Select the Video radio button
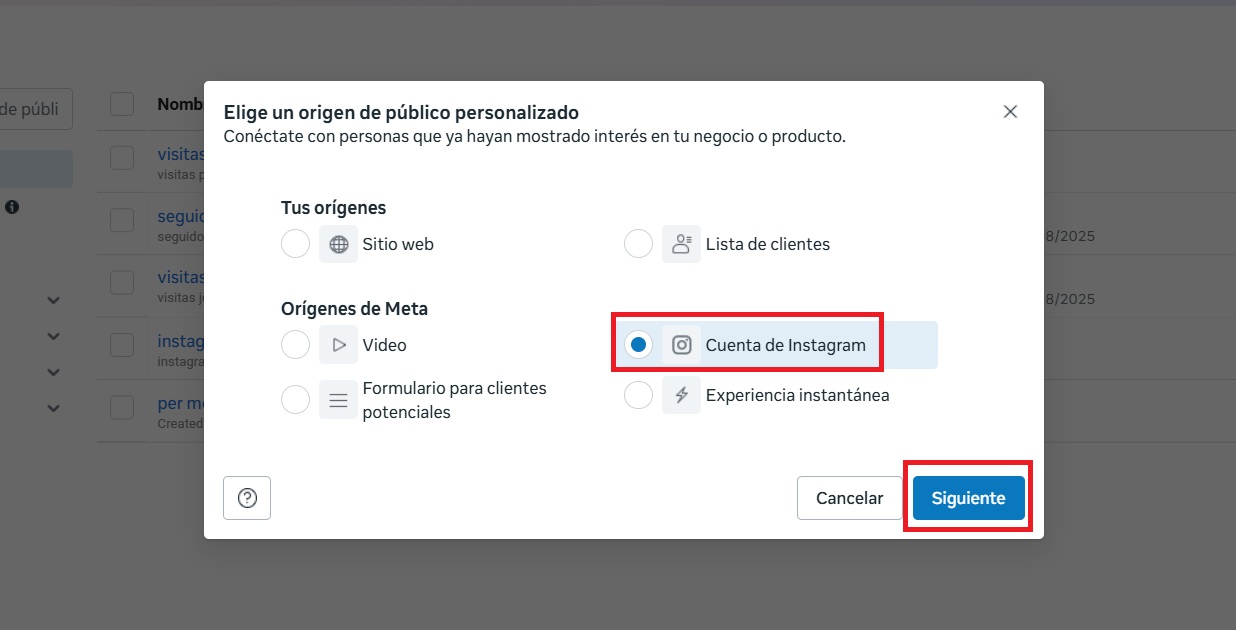 [x=295, y=345]
